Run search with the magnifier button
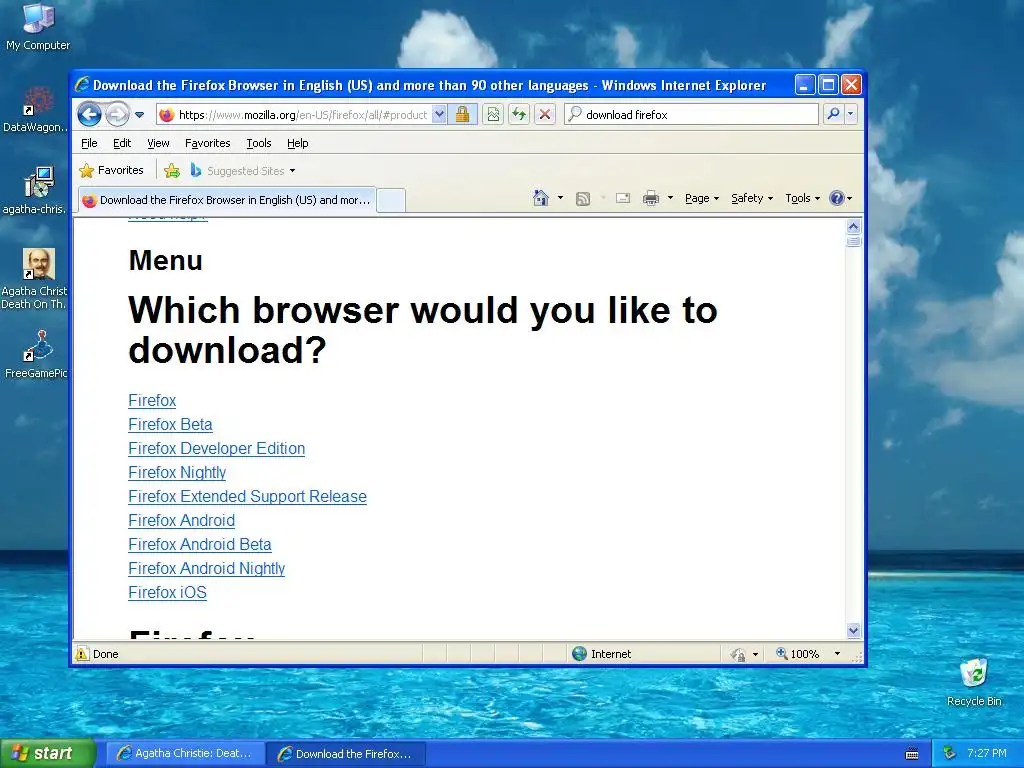The width and height of the screenshot is (1024, 768). coord(833,114)
